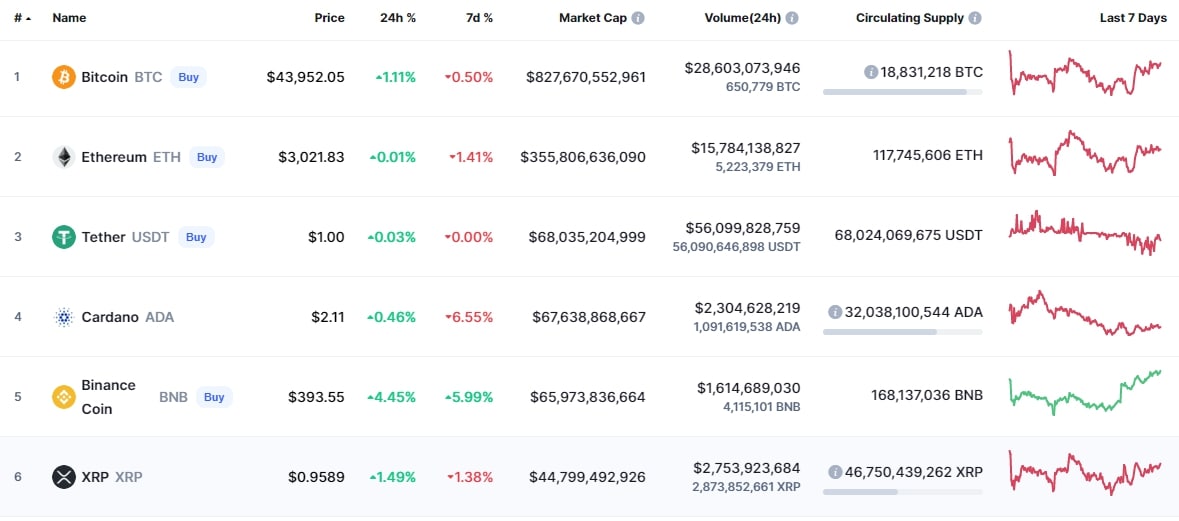Sort table by the 7d % header
Viewport: 1179px width, 521px height.
479,18
